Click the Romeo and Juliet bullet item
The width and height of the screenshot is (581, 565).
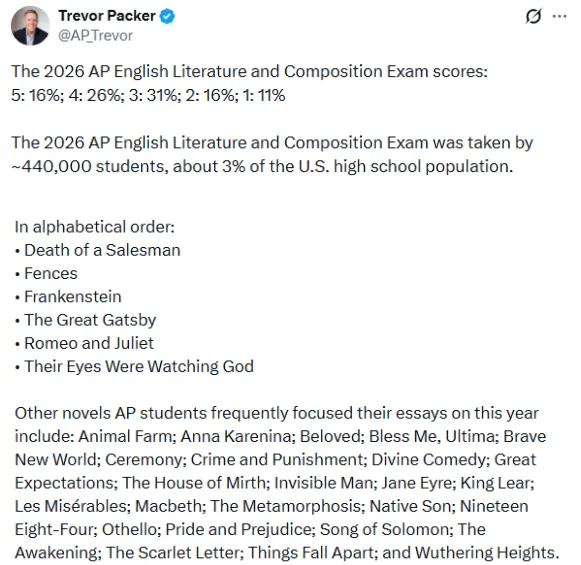point(84,343)
